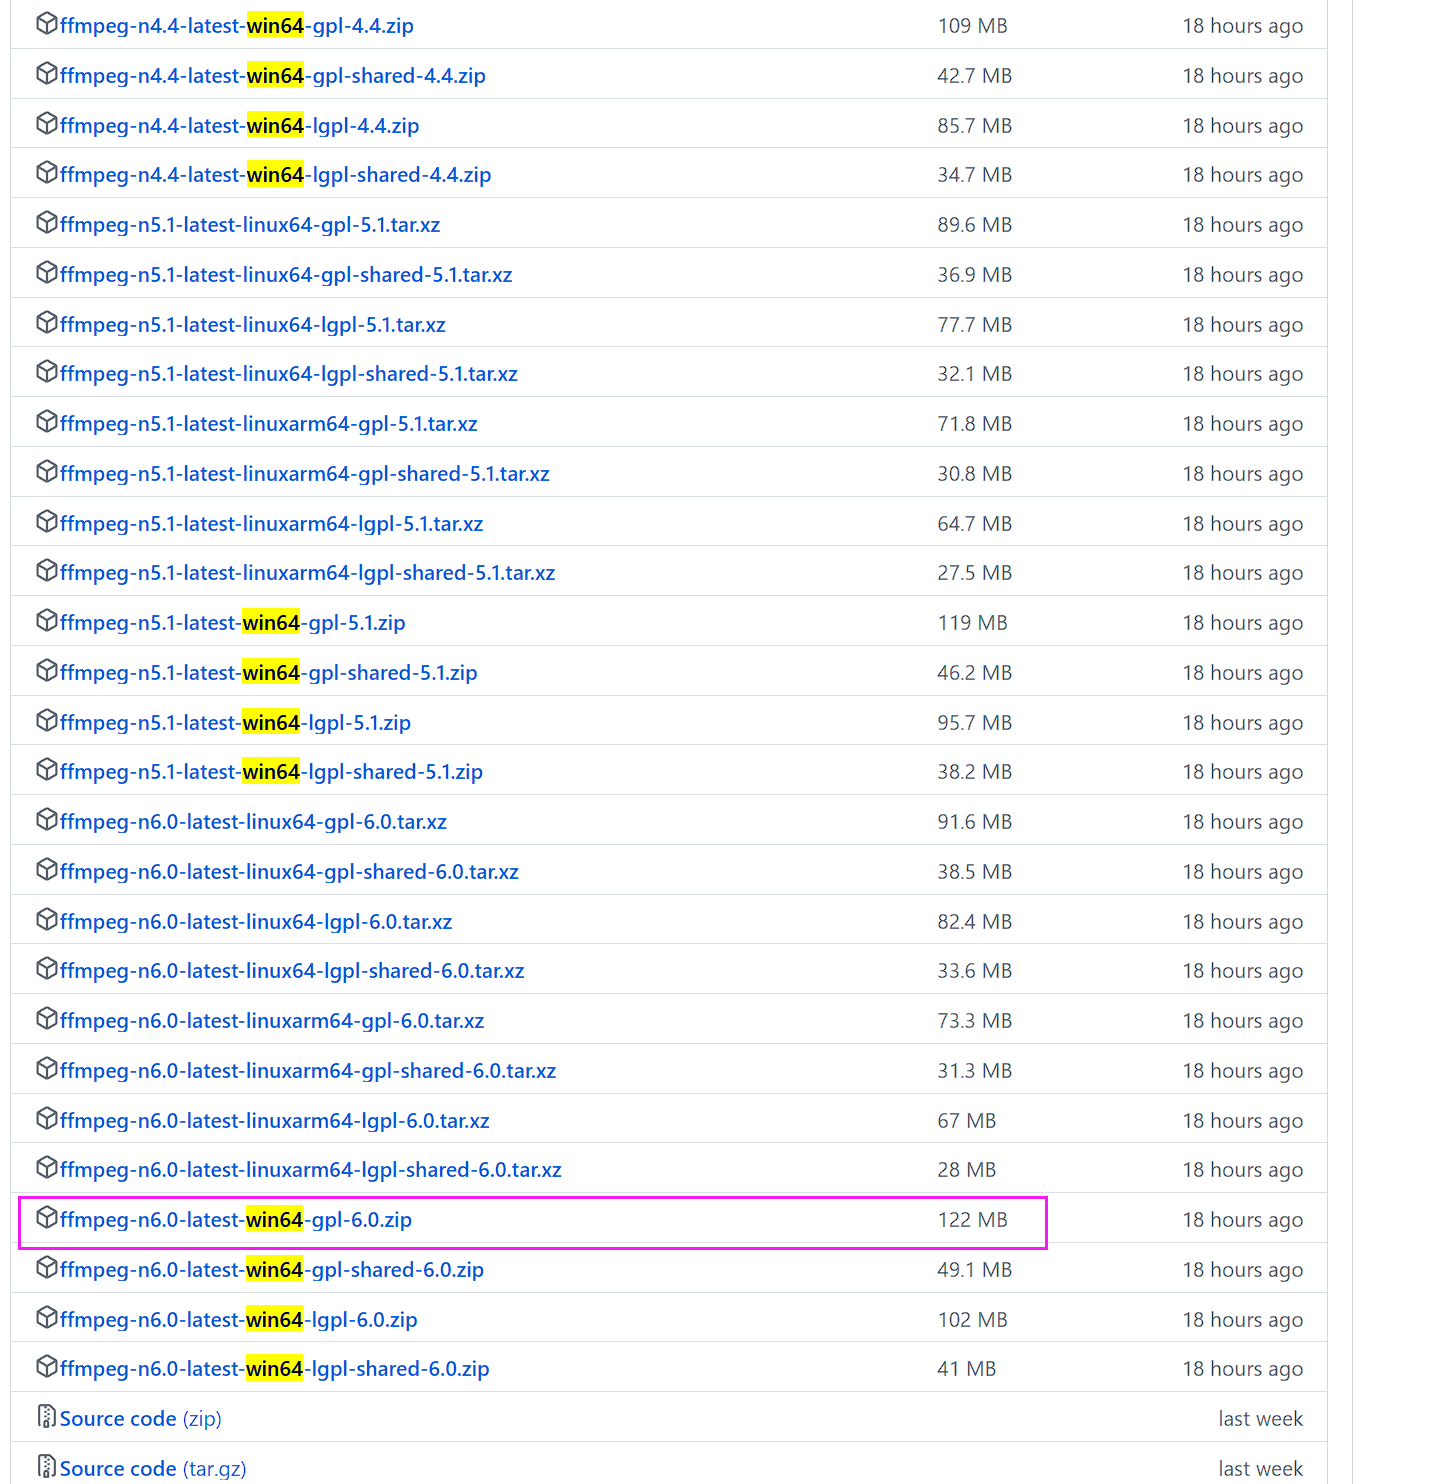Download ffmpeg-n6.0-latest-win64-gpl-shared-6.0.zip
This screenshot has width=1429, height=1484.
(272, 1270)
